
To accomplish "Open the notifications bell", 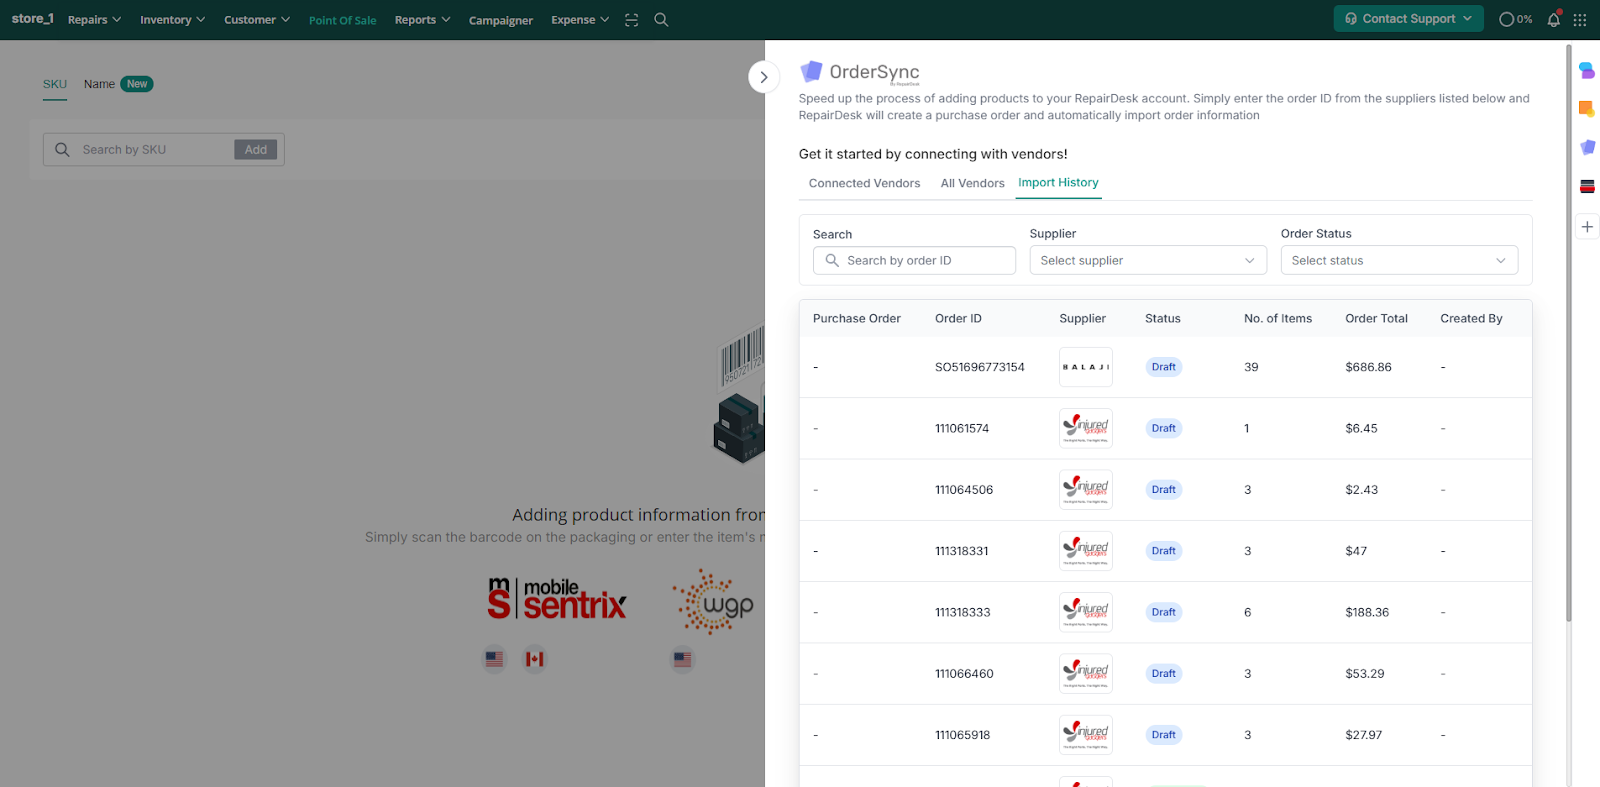I will [1553, 19].
